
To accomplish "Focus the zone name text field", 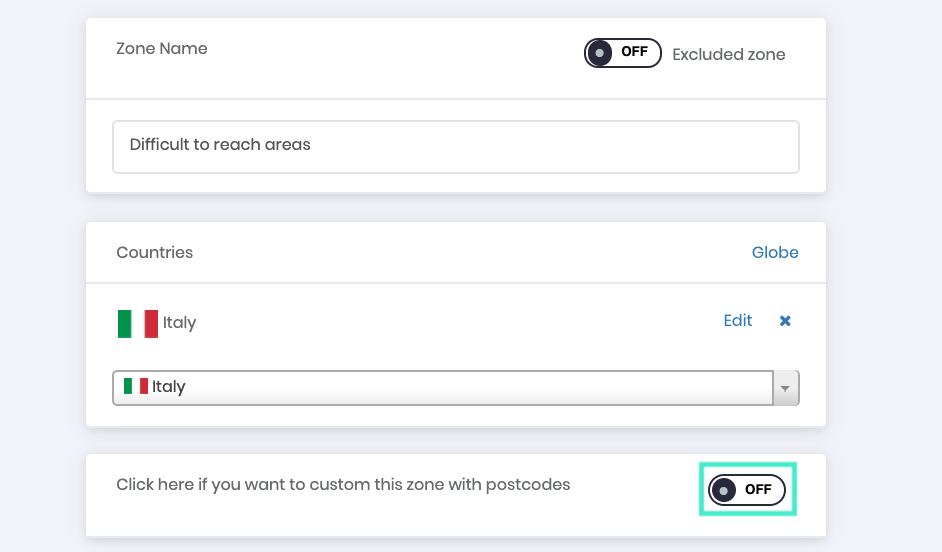I will point(455,147).
